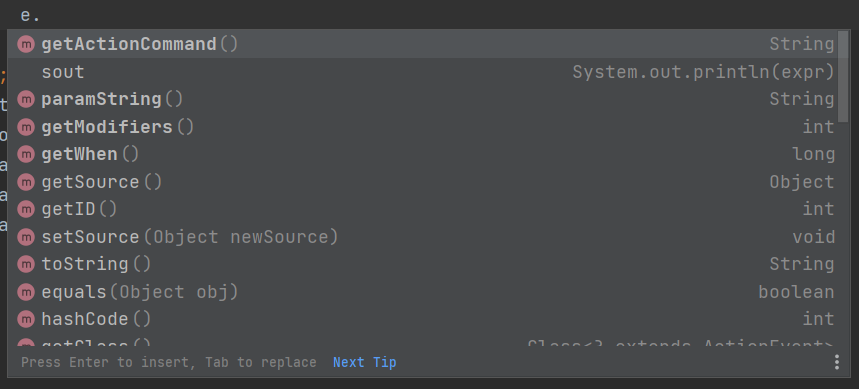Click the method icon next to hashCode
Viewport: 859px width, 389px height.
click(x=26, y=319)
